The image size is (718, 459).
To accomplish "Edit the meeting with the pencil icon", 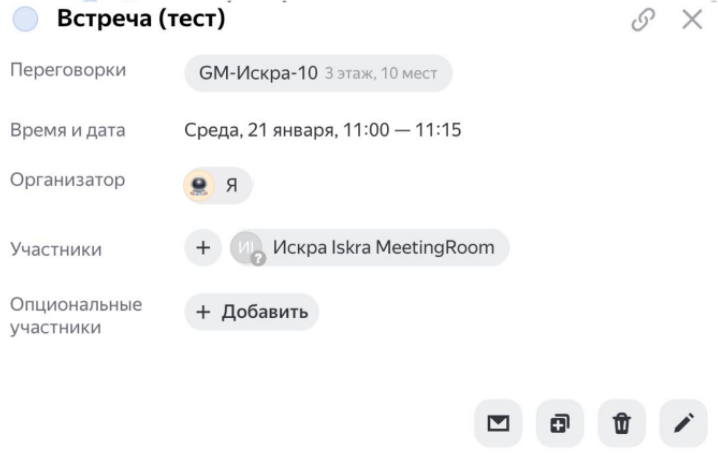I will [x=683, y=425].
